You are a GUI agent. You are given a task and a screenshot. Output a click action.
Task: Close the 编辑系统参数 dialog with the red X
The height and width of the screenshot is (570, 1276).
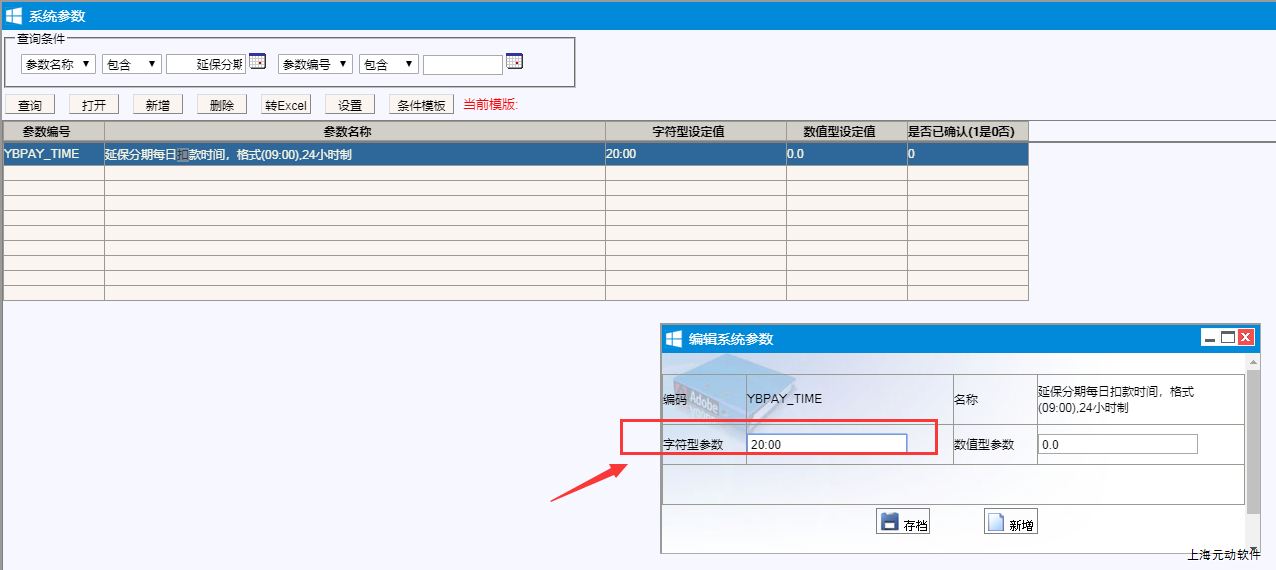[x=1246, y=338]
